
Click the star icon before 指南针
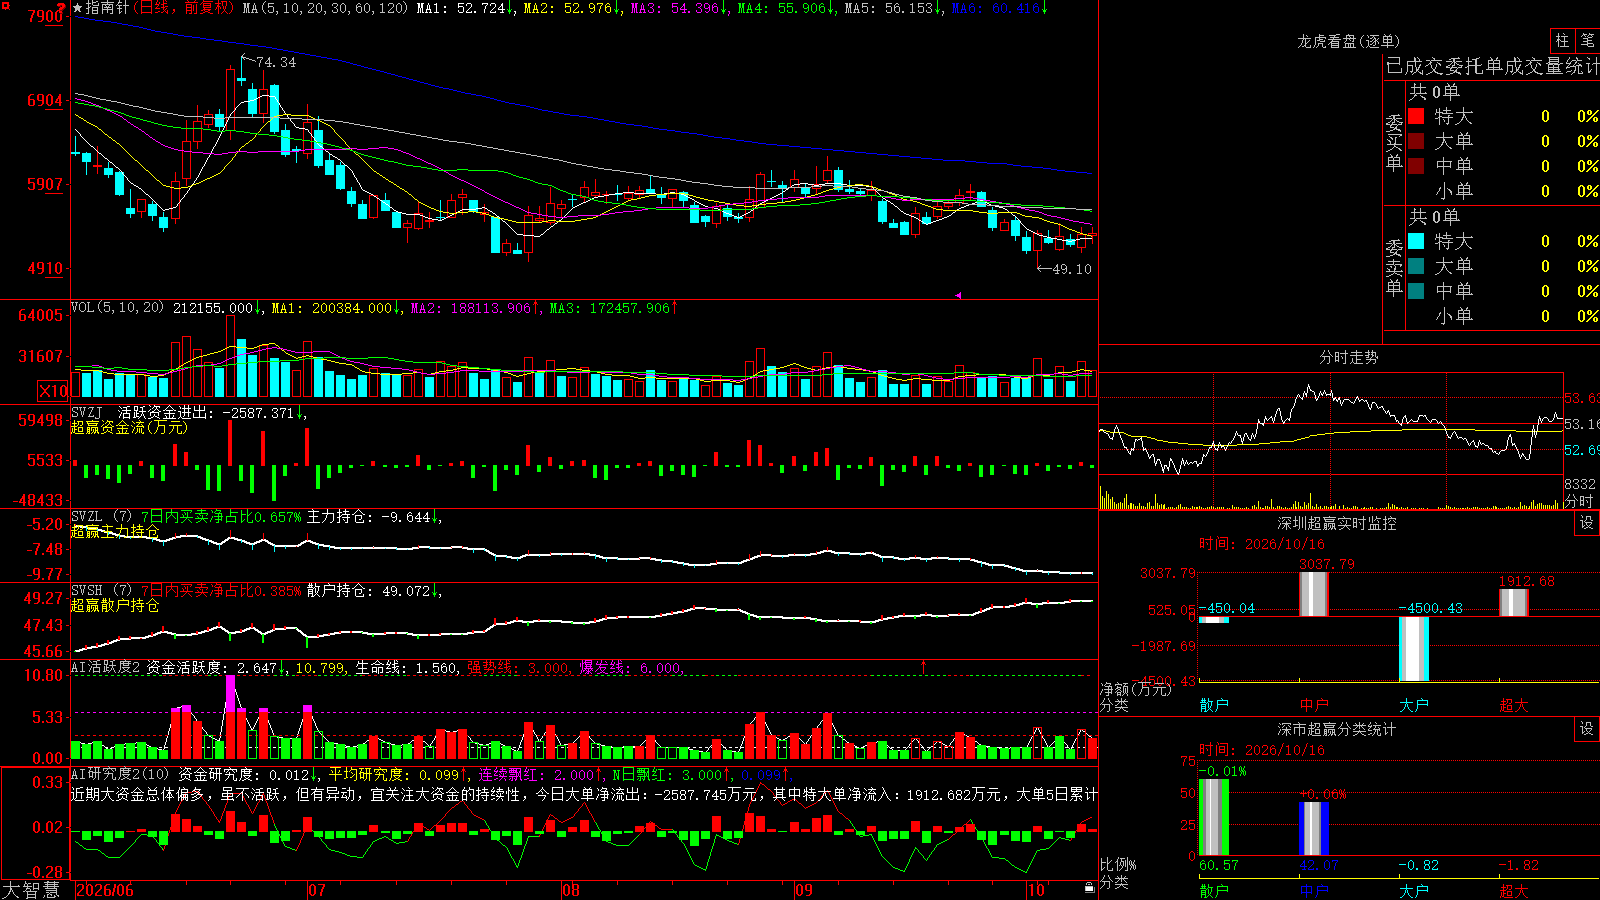pos(77,8)
